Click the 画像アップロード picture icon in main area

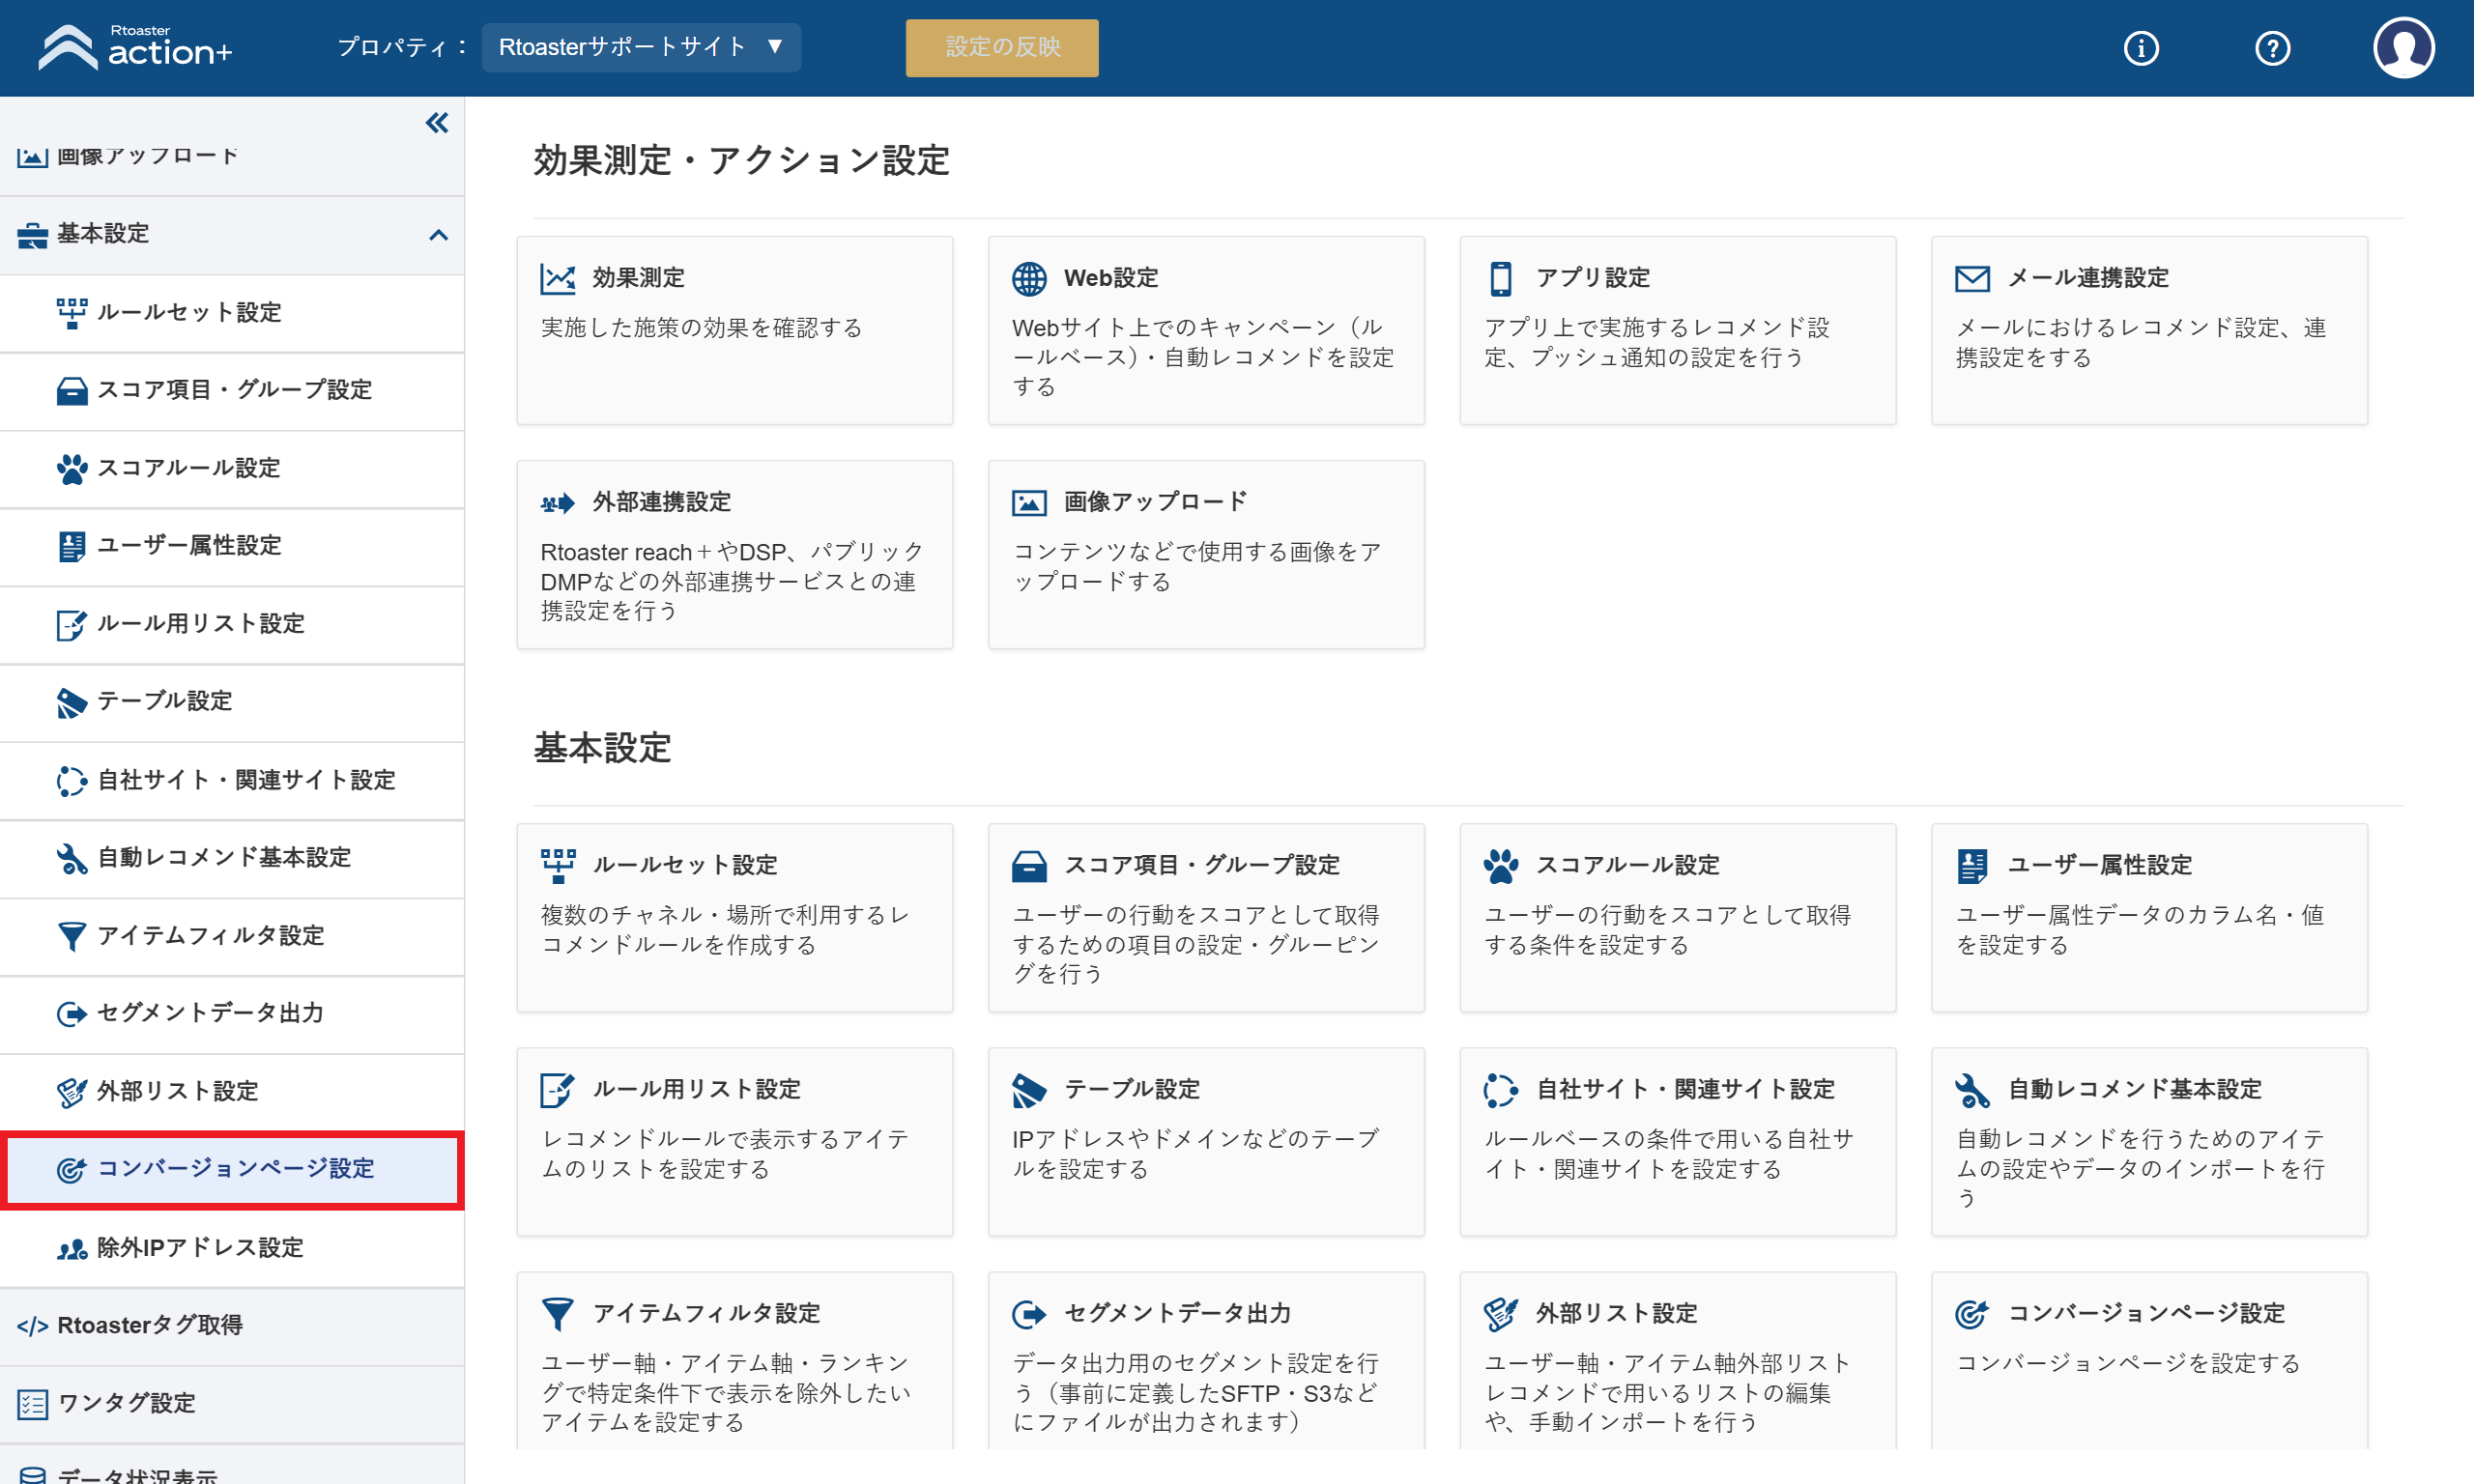pyautogui.click(x=1029, y=502)
